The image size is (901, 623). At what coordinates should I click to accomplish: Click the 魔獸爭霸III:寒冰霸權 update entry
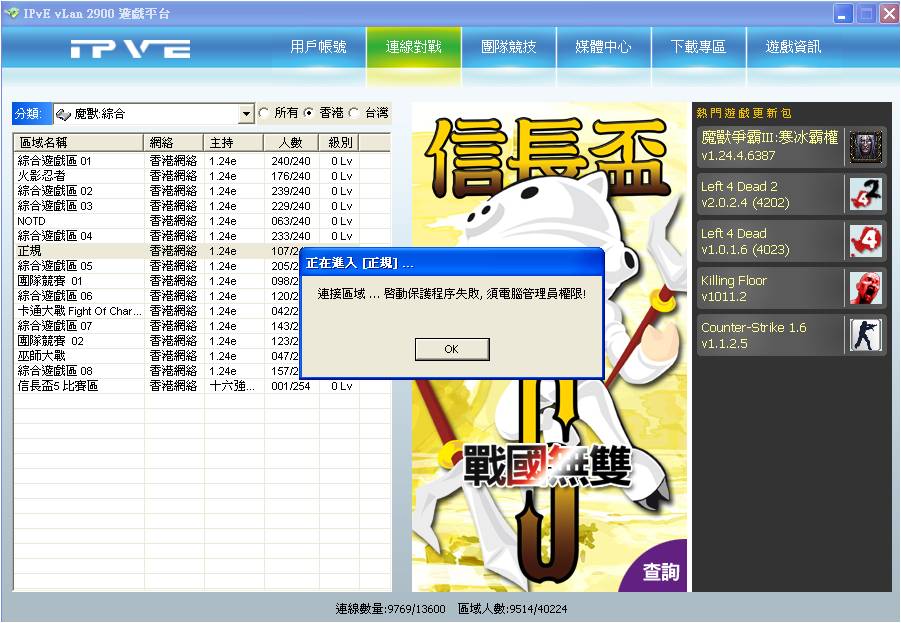click(791, 147)
